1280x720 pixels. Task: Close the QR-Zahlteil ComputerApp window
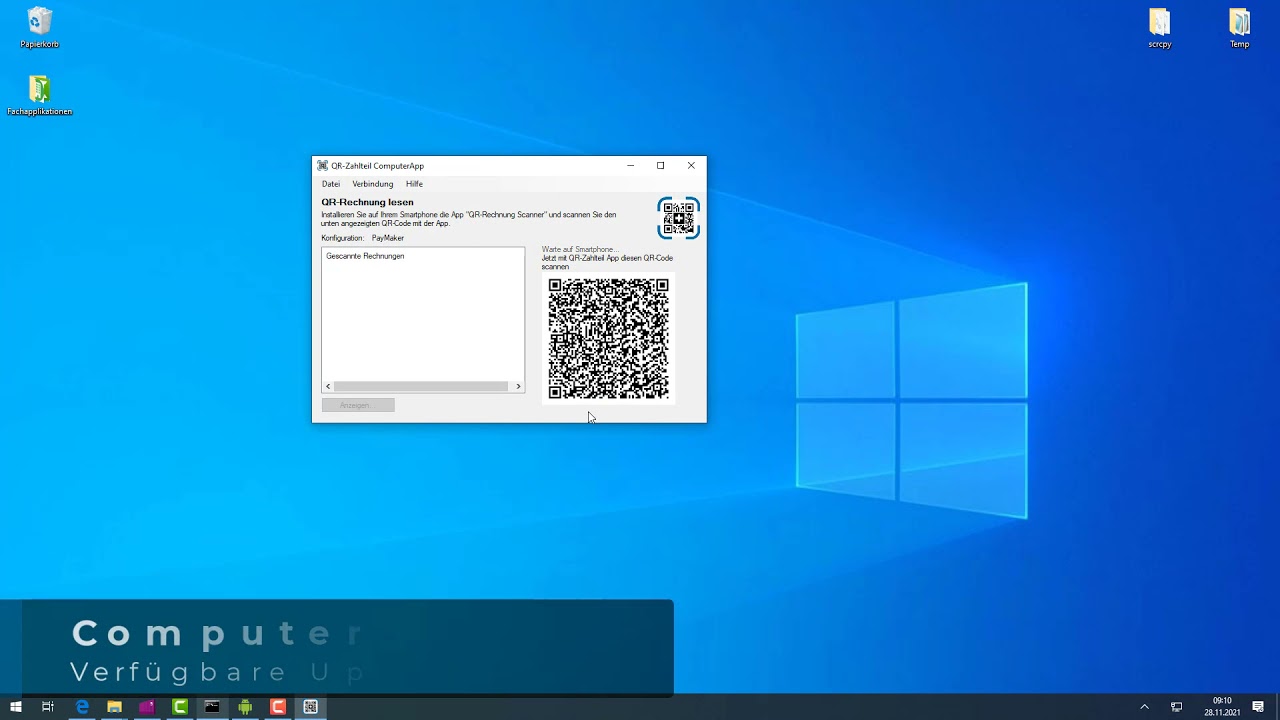pyautogui.click(x=691, y=166)
